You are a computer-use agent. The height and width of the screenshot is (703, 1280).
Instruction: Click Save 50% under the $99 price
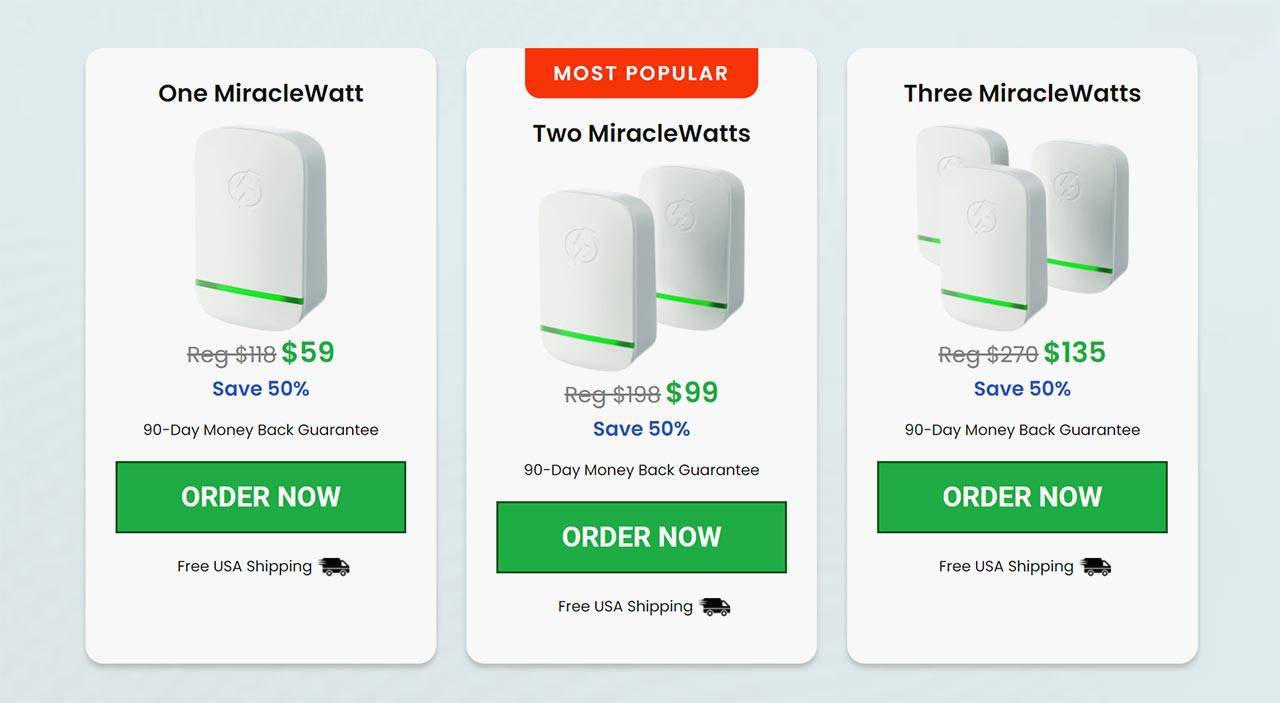641,429
